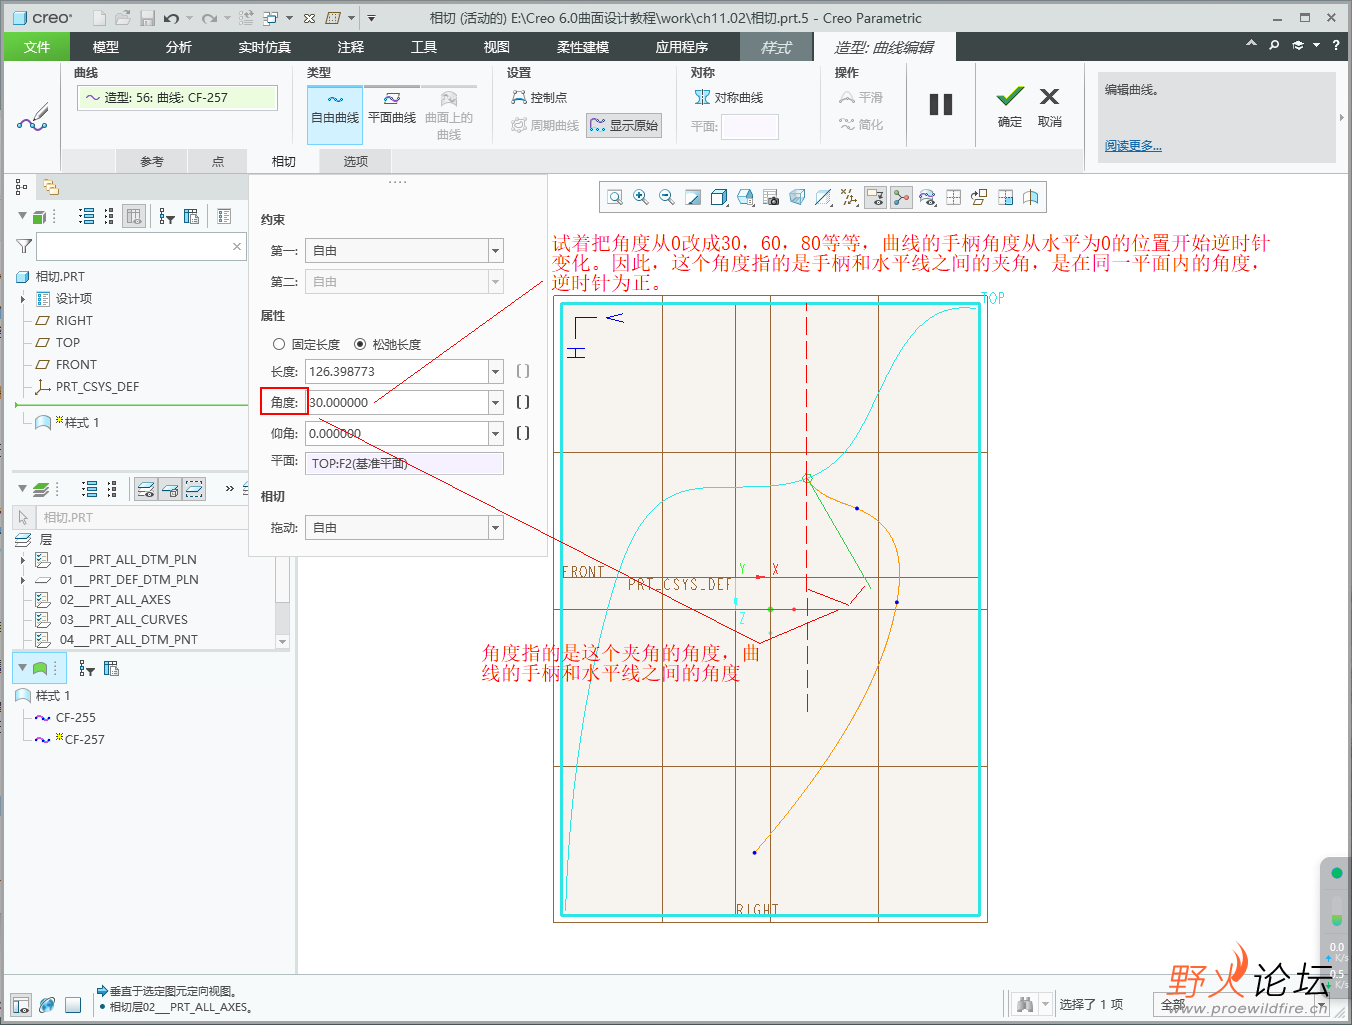Toggle Datum Display Filters icon
This screenshot has width=1352, height=1025.
[849, 198]
